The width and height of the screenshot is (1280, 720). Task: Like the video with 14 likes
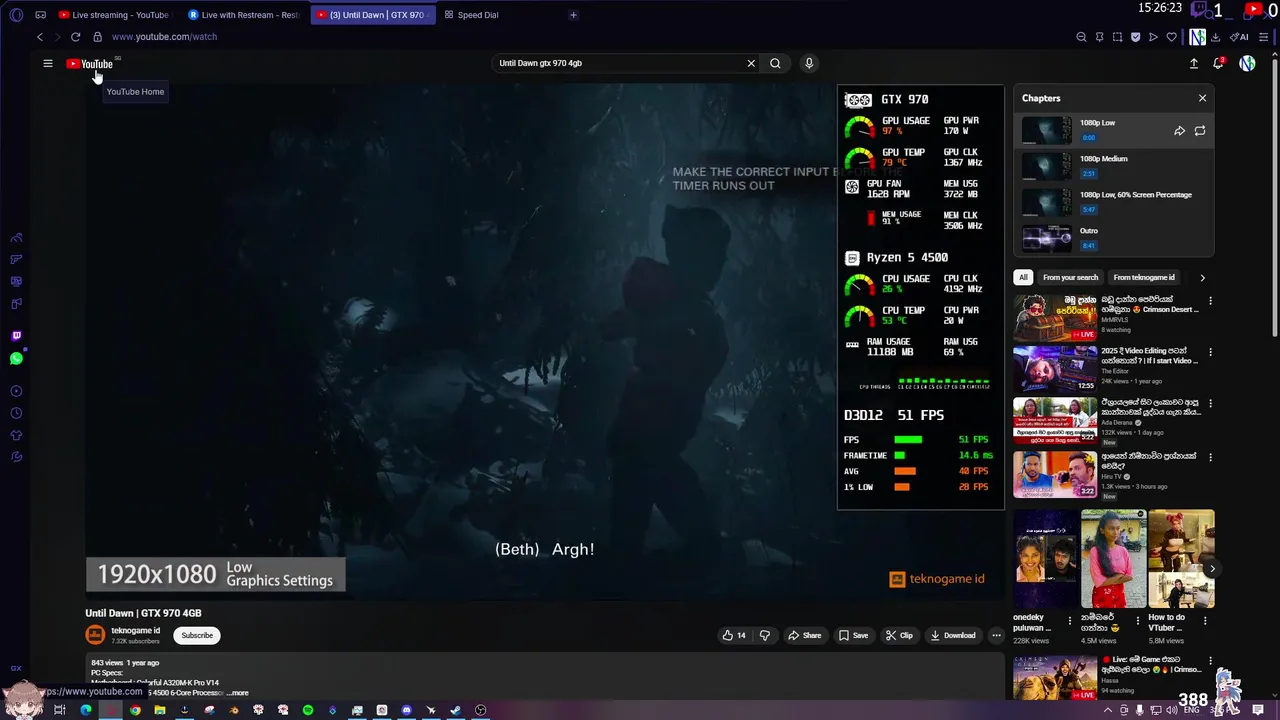(x=734, y=635)
